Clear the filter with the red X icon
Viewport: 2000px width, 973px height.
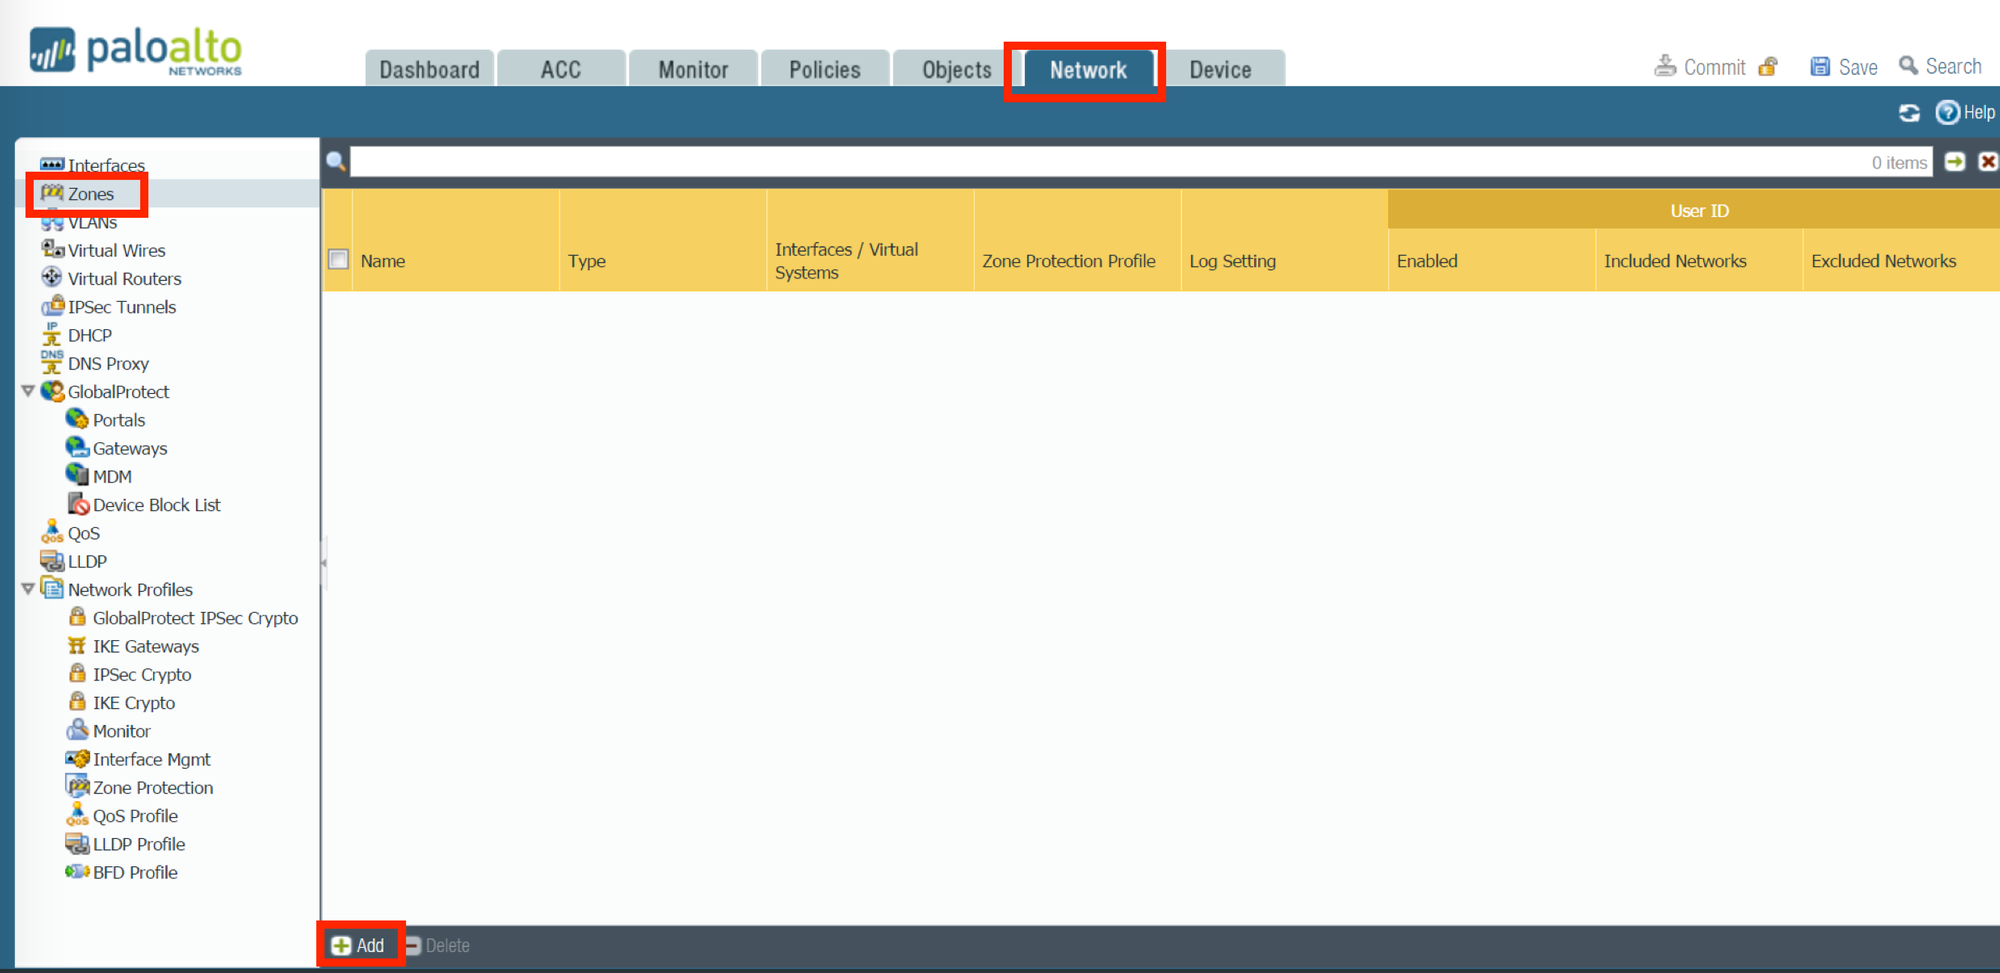point(1987,162)
